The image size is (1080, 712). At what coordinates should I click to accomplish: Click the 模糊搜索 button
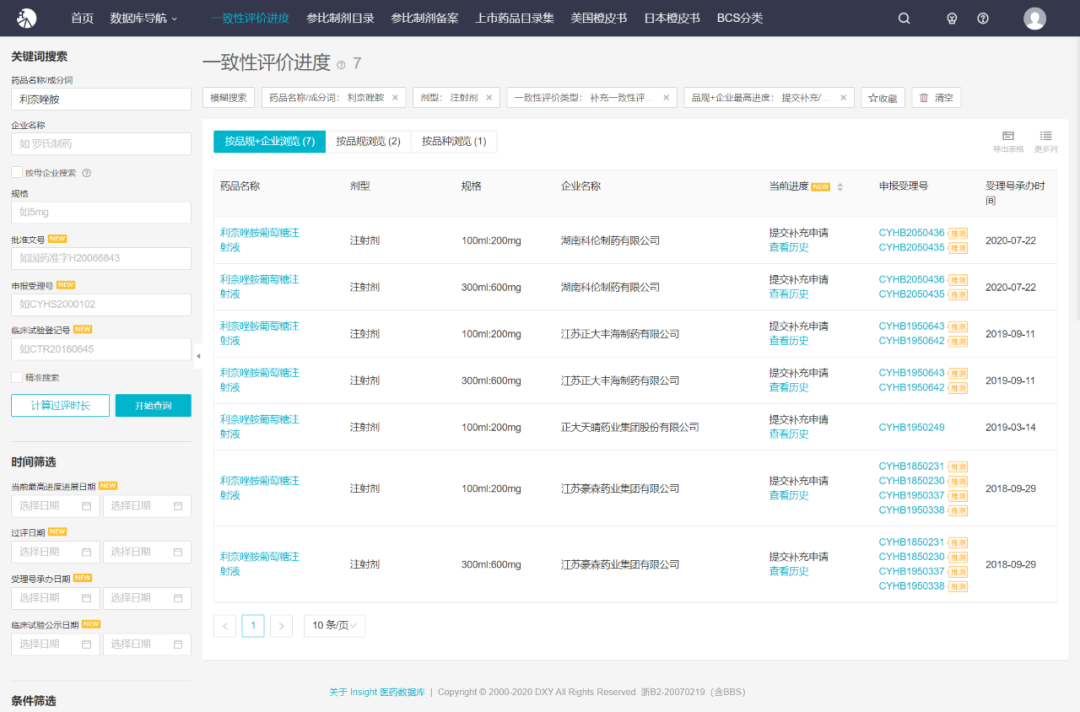coord(228,98)
